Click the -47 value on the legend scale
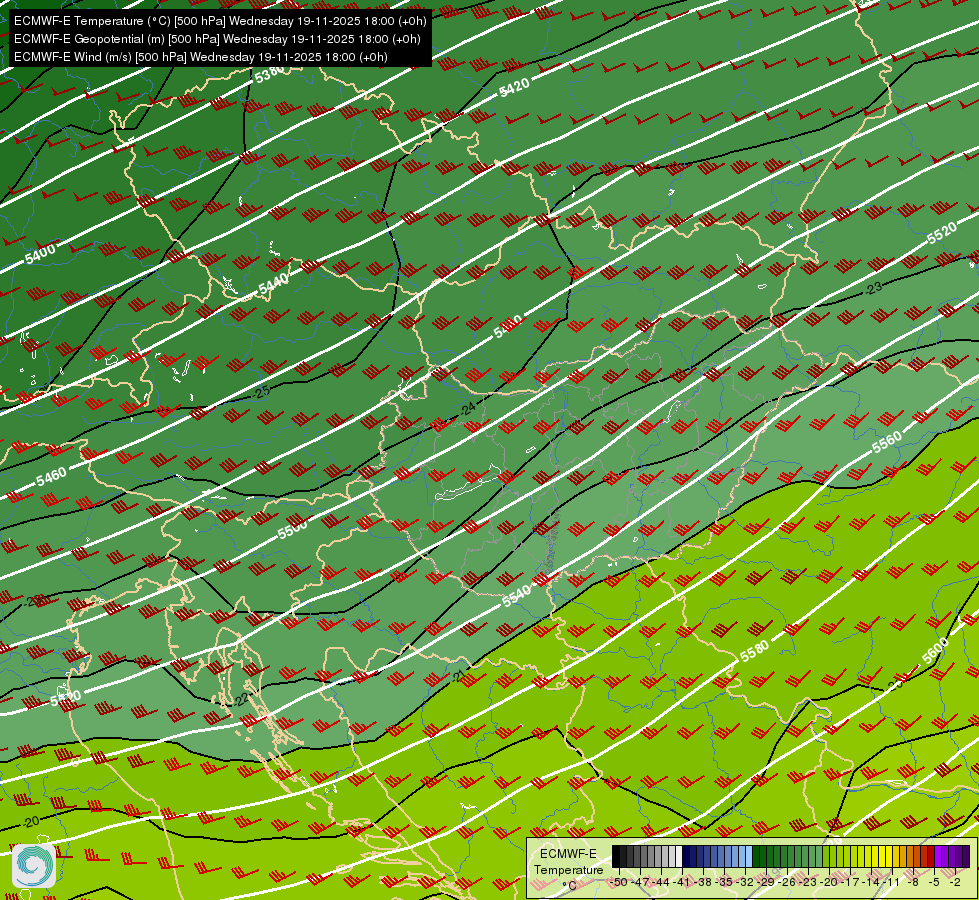This screenshot has width=979, height=900. click(640, 882)
